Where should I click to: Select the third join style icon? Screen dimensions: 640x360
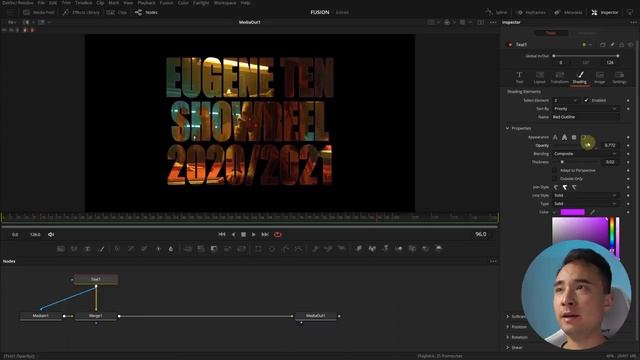coord(574,187)
